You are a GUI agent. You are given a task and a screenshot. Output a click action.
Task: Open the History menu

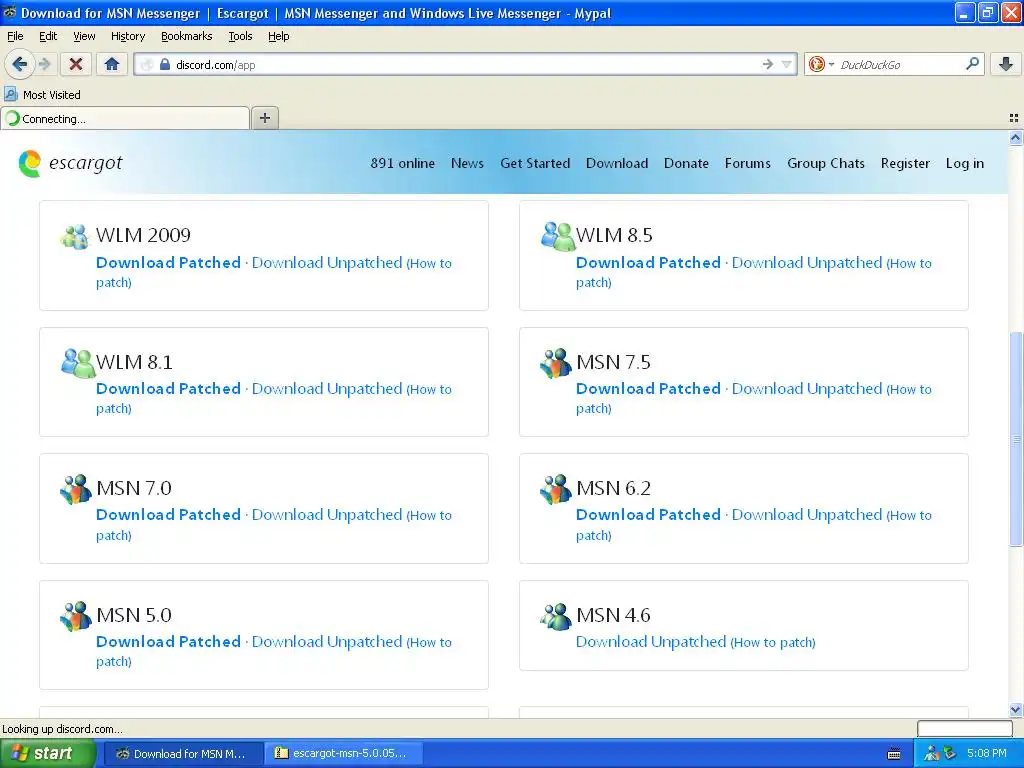[128, 37]
